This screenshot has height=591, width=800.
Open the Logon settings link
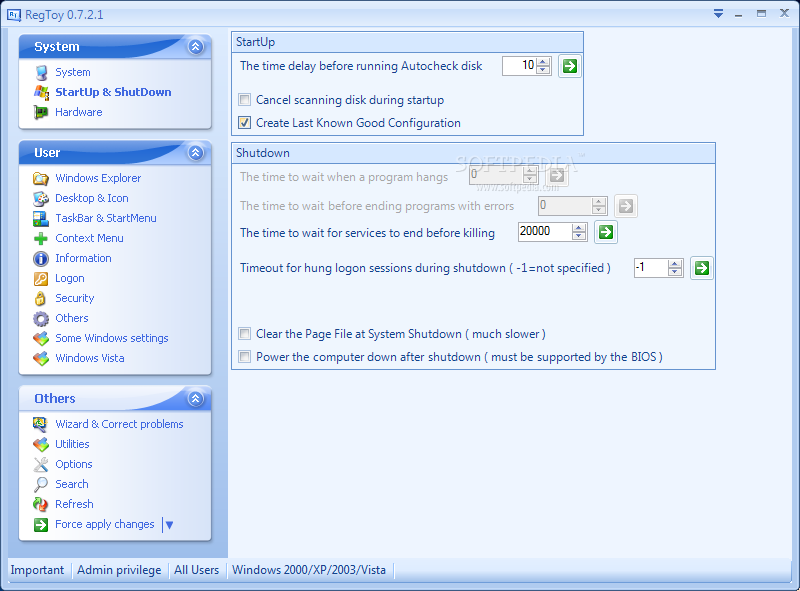click(70, 279)
